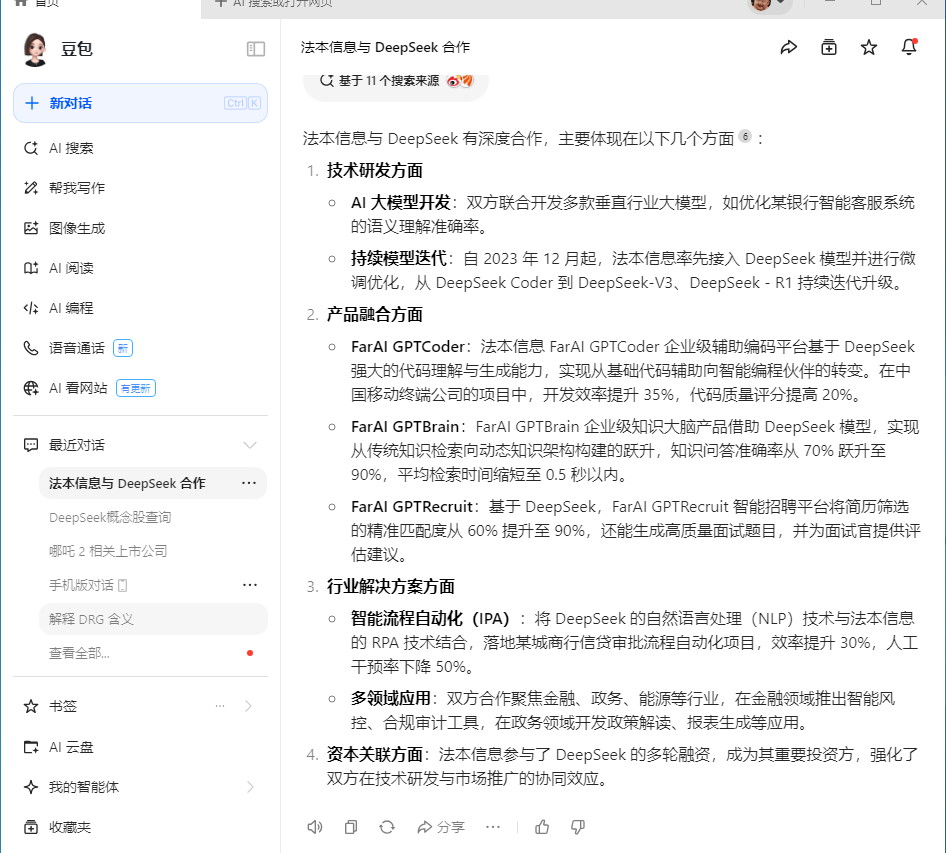Open 语音通话 voice call

(77, 348)
